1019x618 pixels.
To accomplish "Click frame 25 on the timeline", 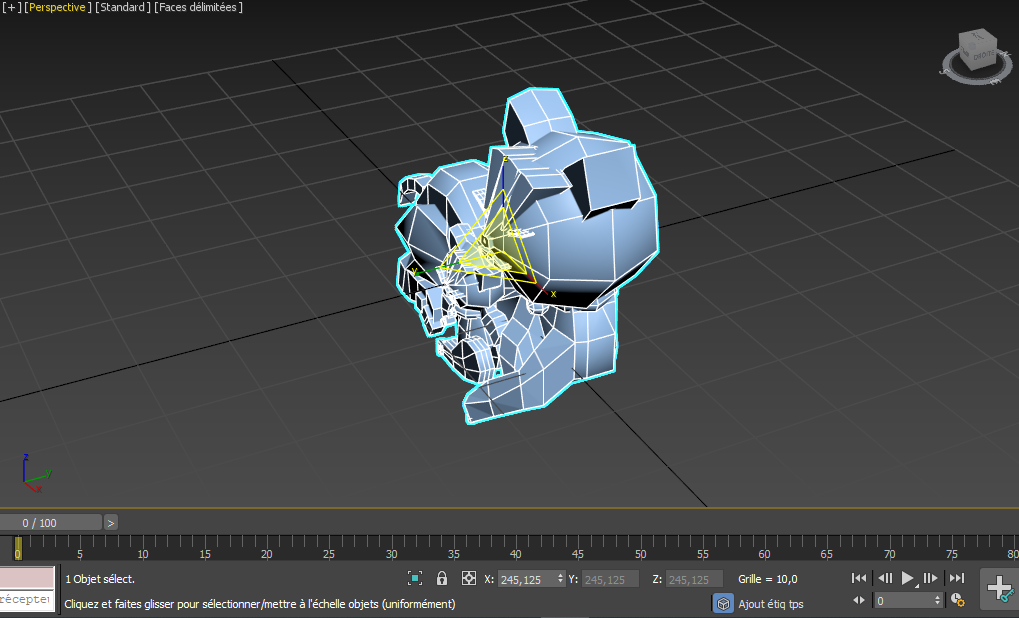I will 329,554.
